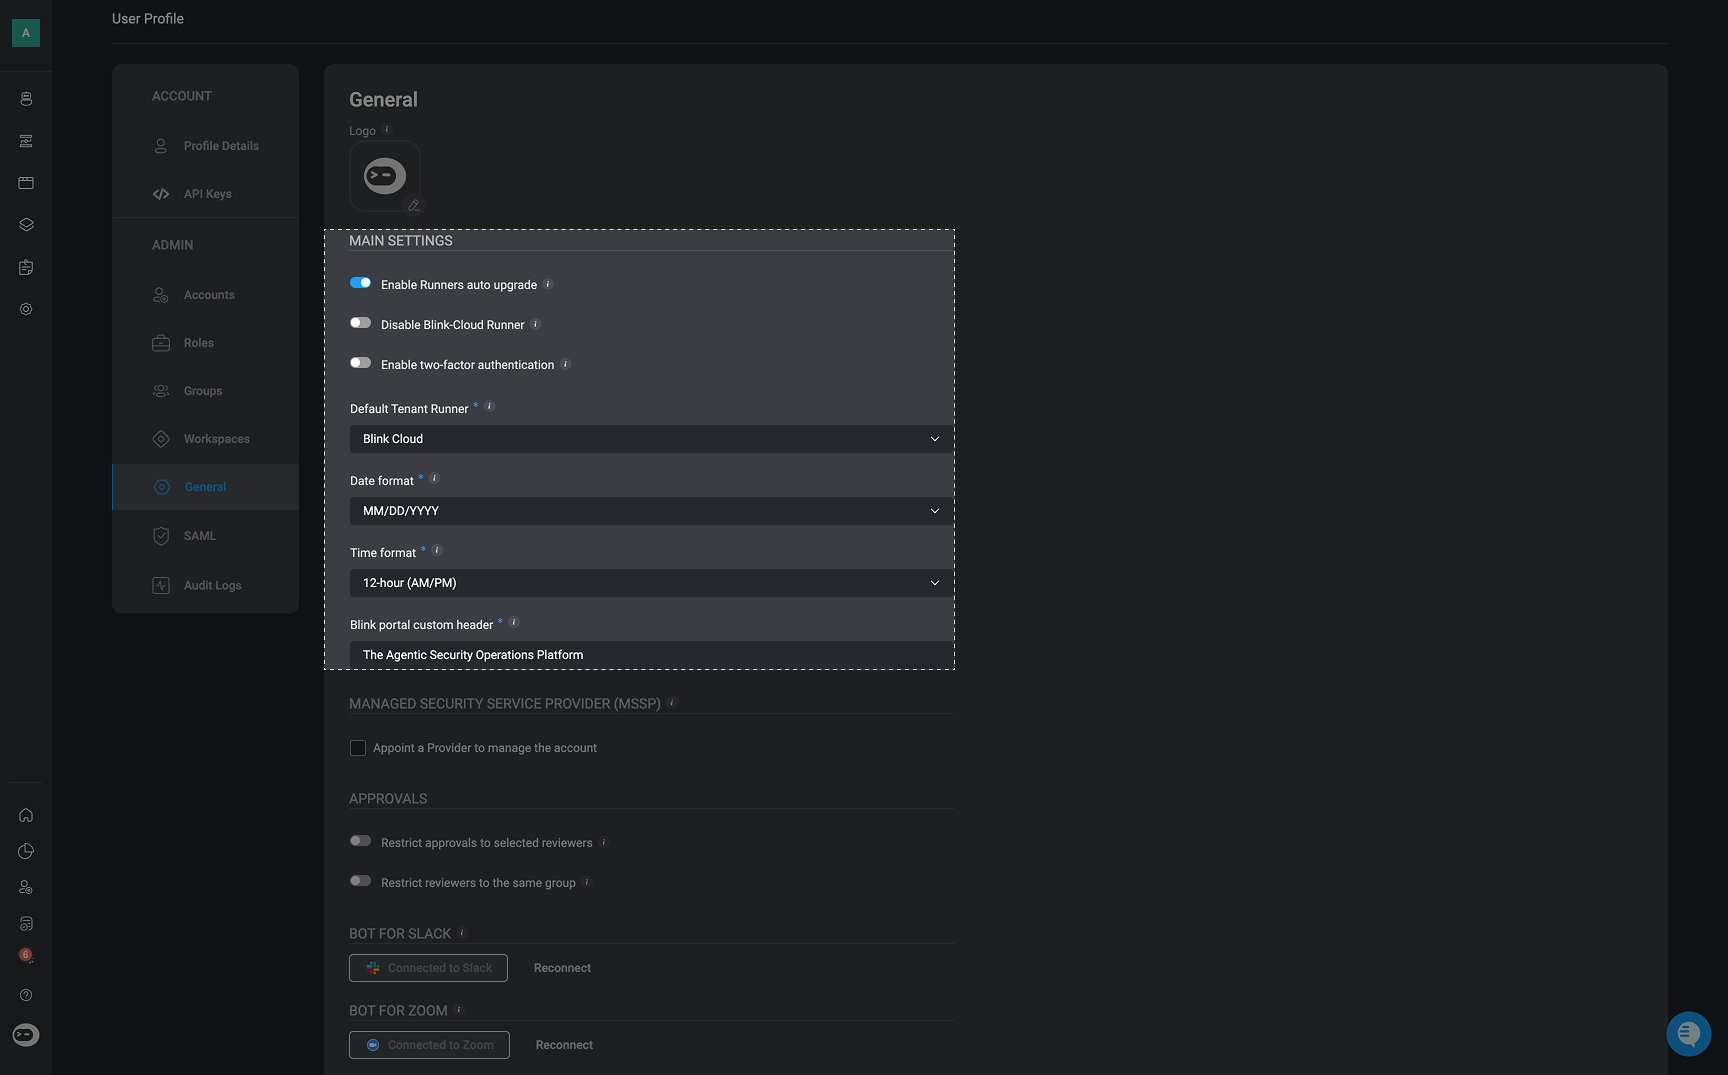Show info for Bot for Slack
This screenshot has height=1075, width=1728.
click(462, 932)
